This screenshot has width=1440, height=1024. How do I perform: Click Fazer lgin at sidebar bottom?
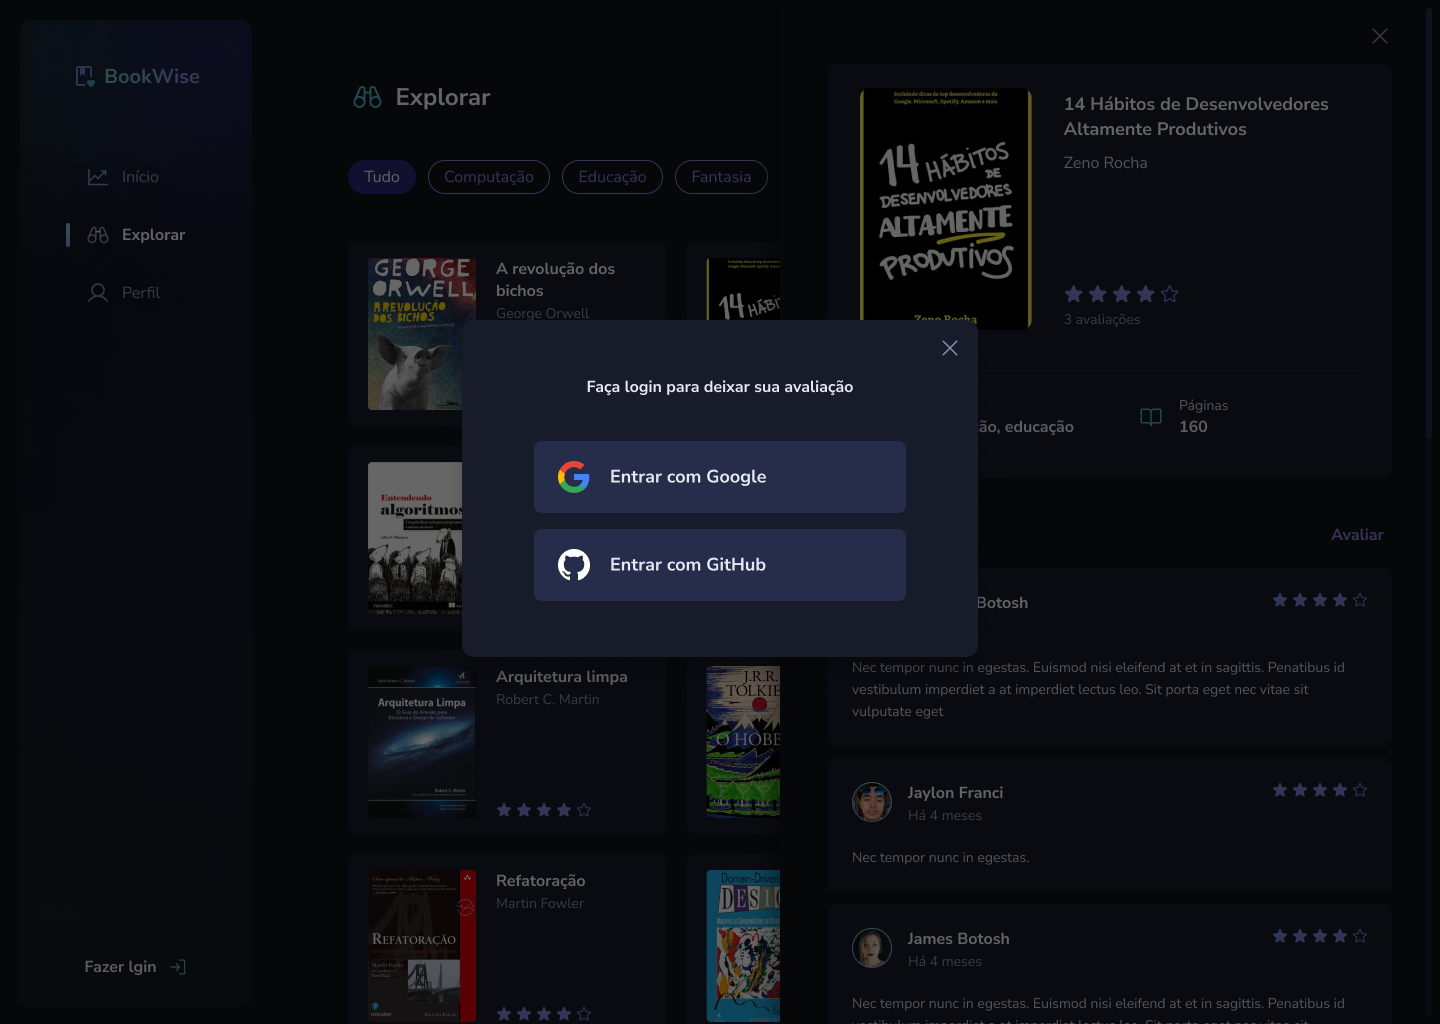point(120,967)
